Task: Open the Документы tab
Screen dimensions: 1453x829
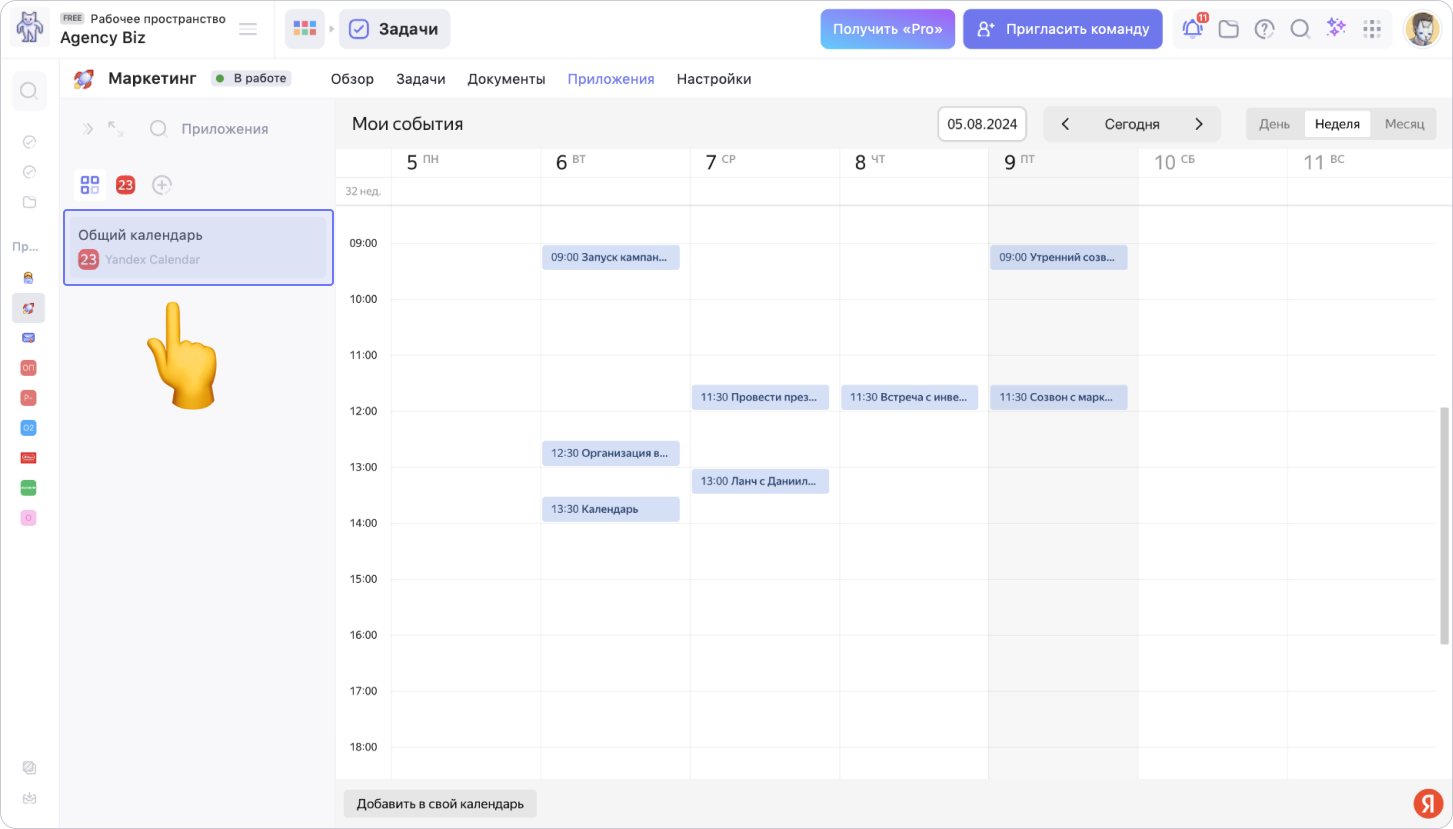Action: point(506,79)
